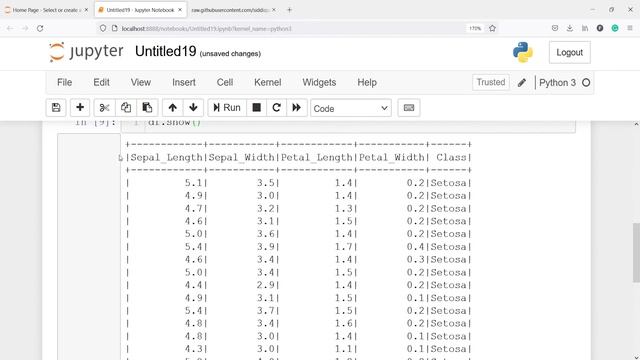Click the Jupyter logo
The width and height of the screenshot is (640, 360).
pos(86,52)
